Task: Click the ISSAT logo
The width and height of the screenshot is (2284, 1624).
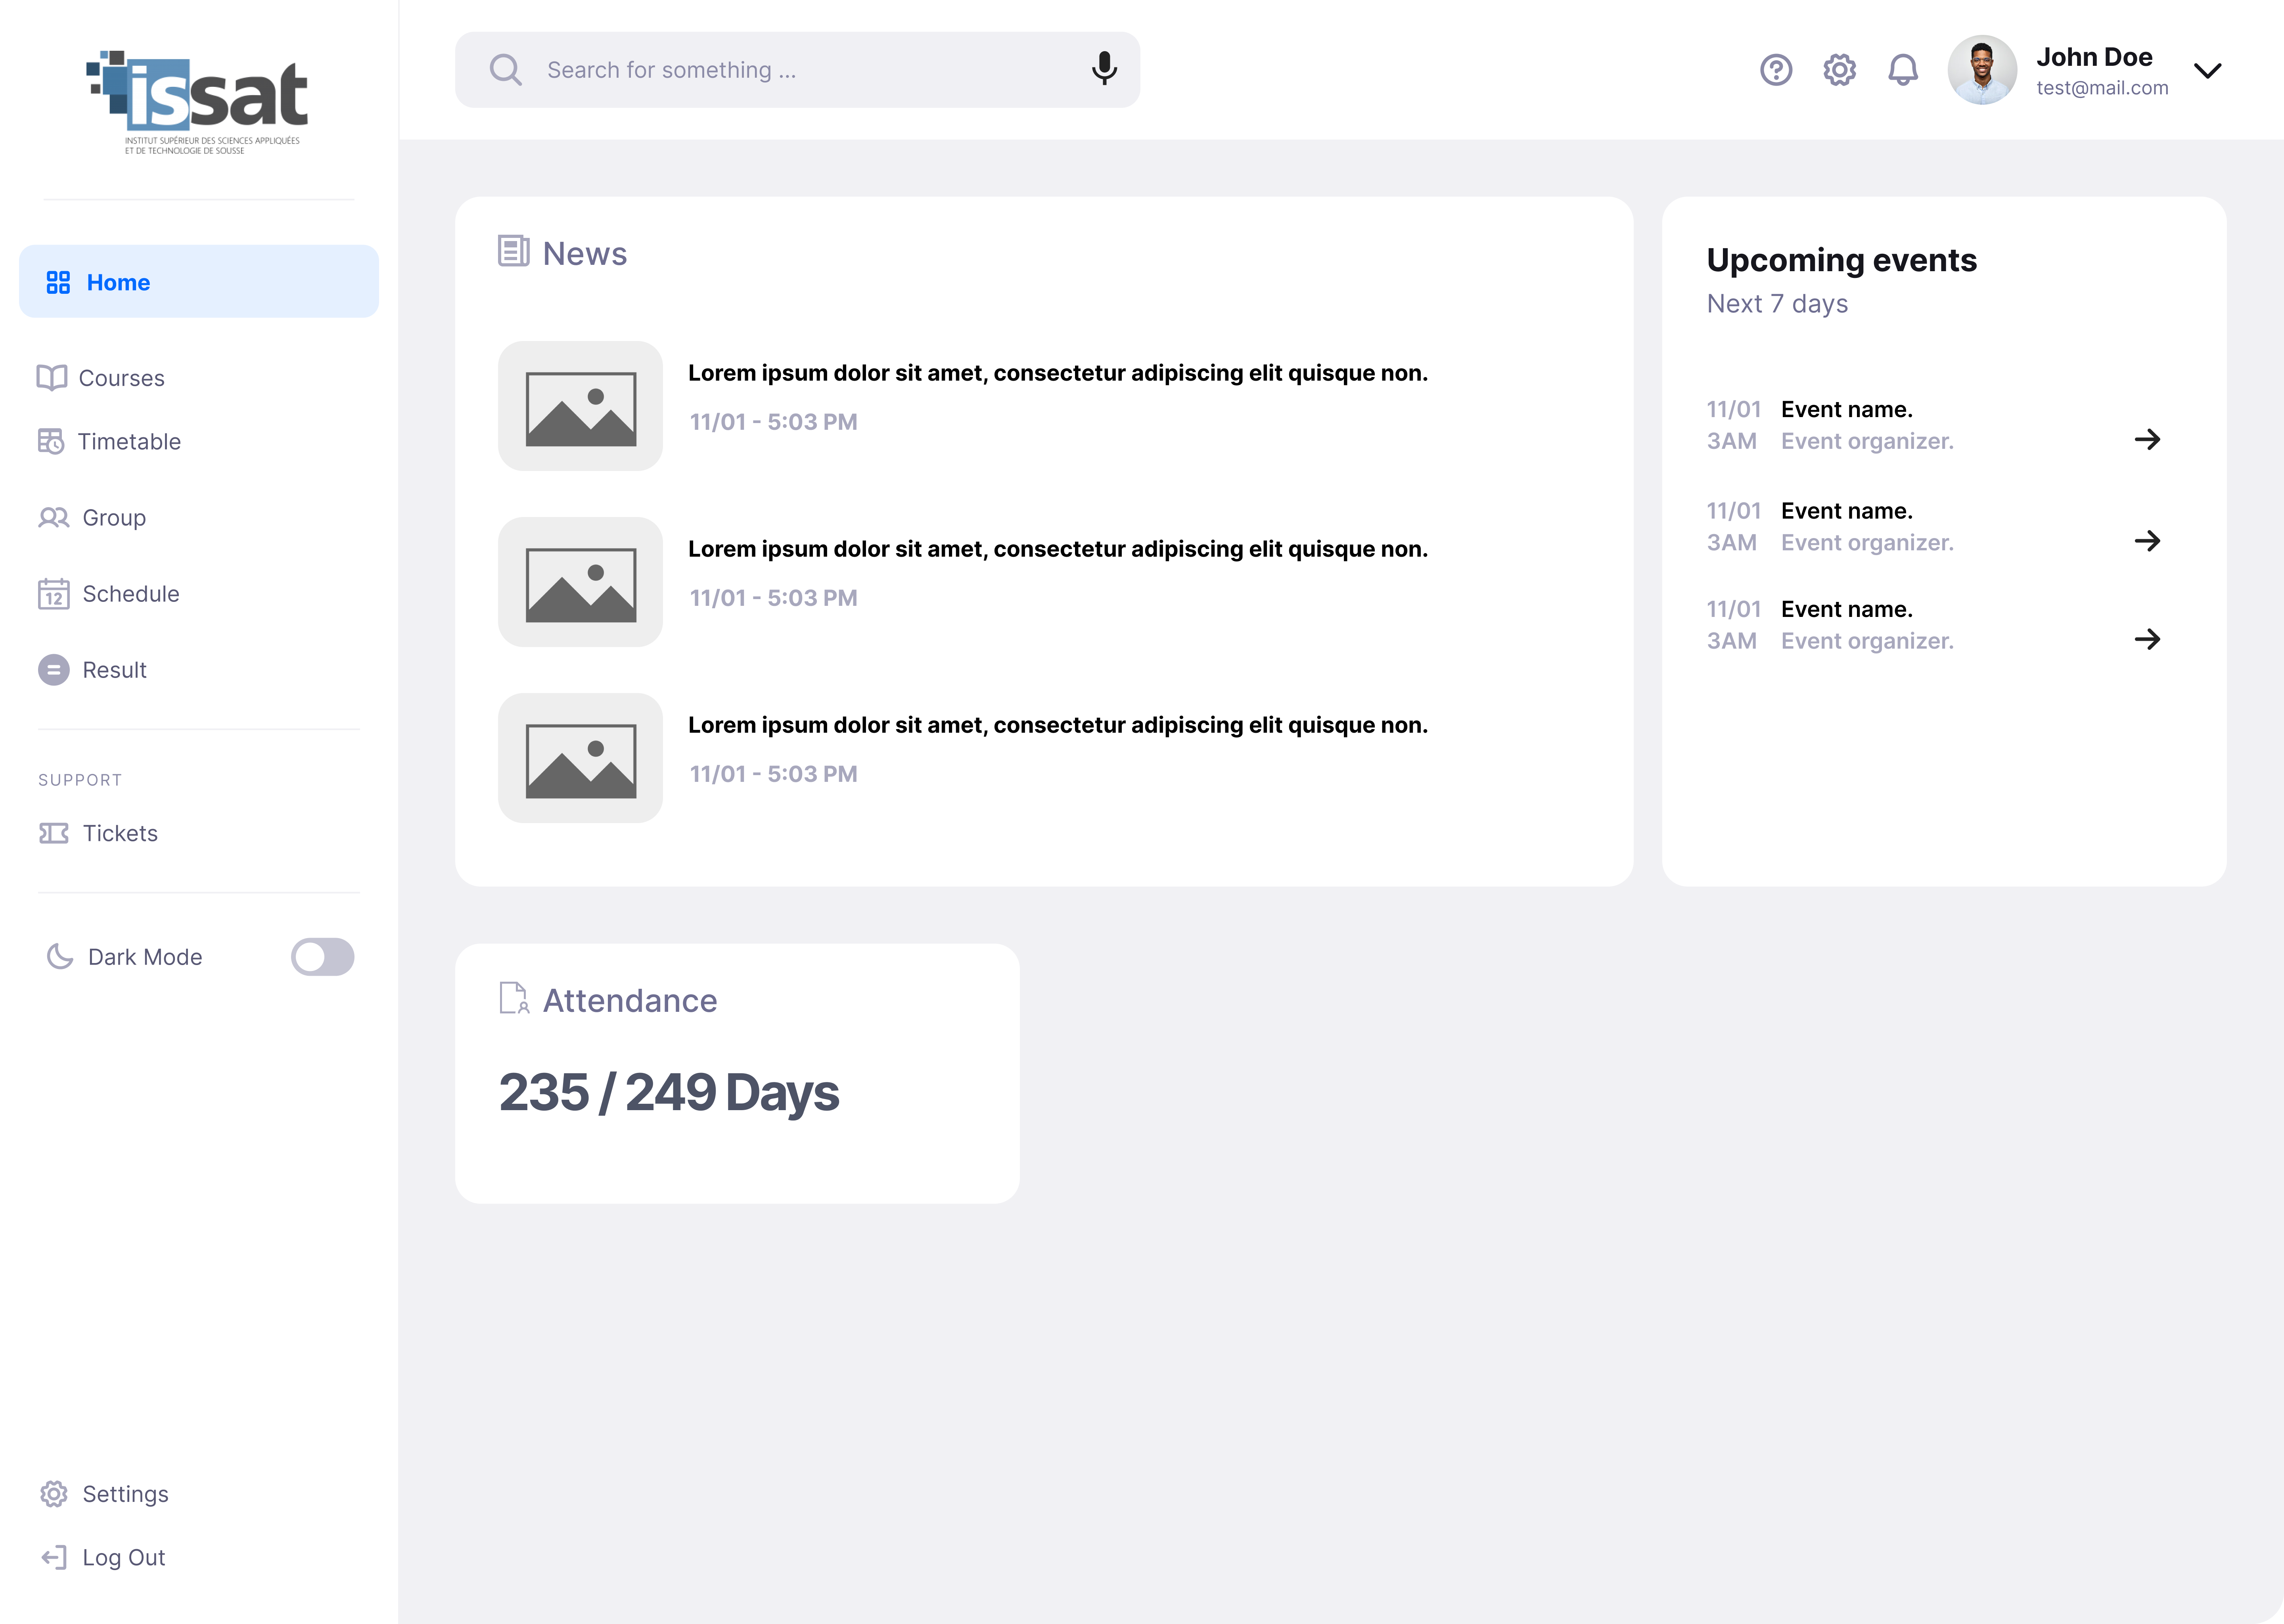Action: (197, 102)
